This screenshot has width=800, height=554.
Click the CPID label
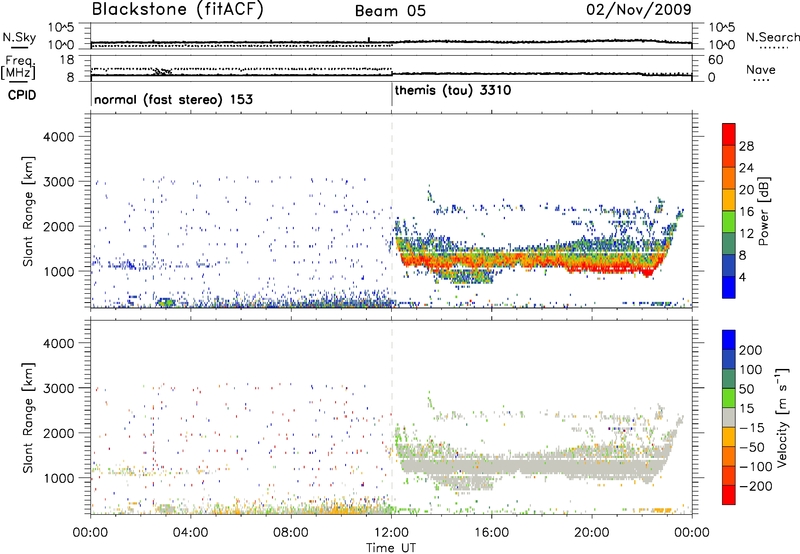coord(22,95)
